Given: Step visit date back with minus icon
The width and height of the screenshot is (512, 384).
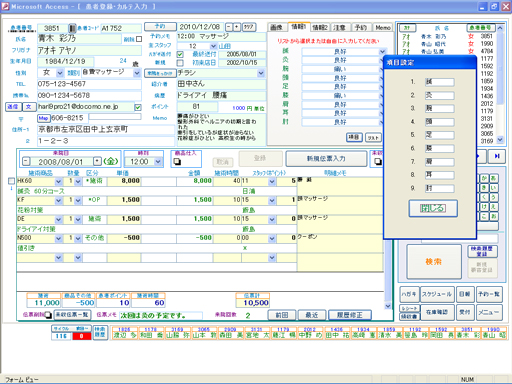Looking at the screenshot, I should tap(26, 161).
